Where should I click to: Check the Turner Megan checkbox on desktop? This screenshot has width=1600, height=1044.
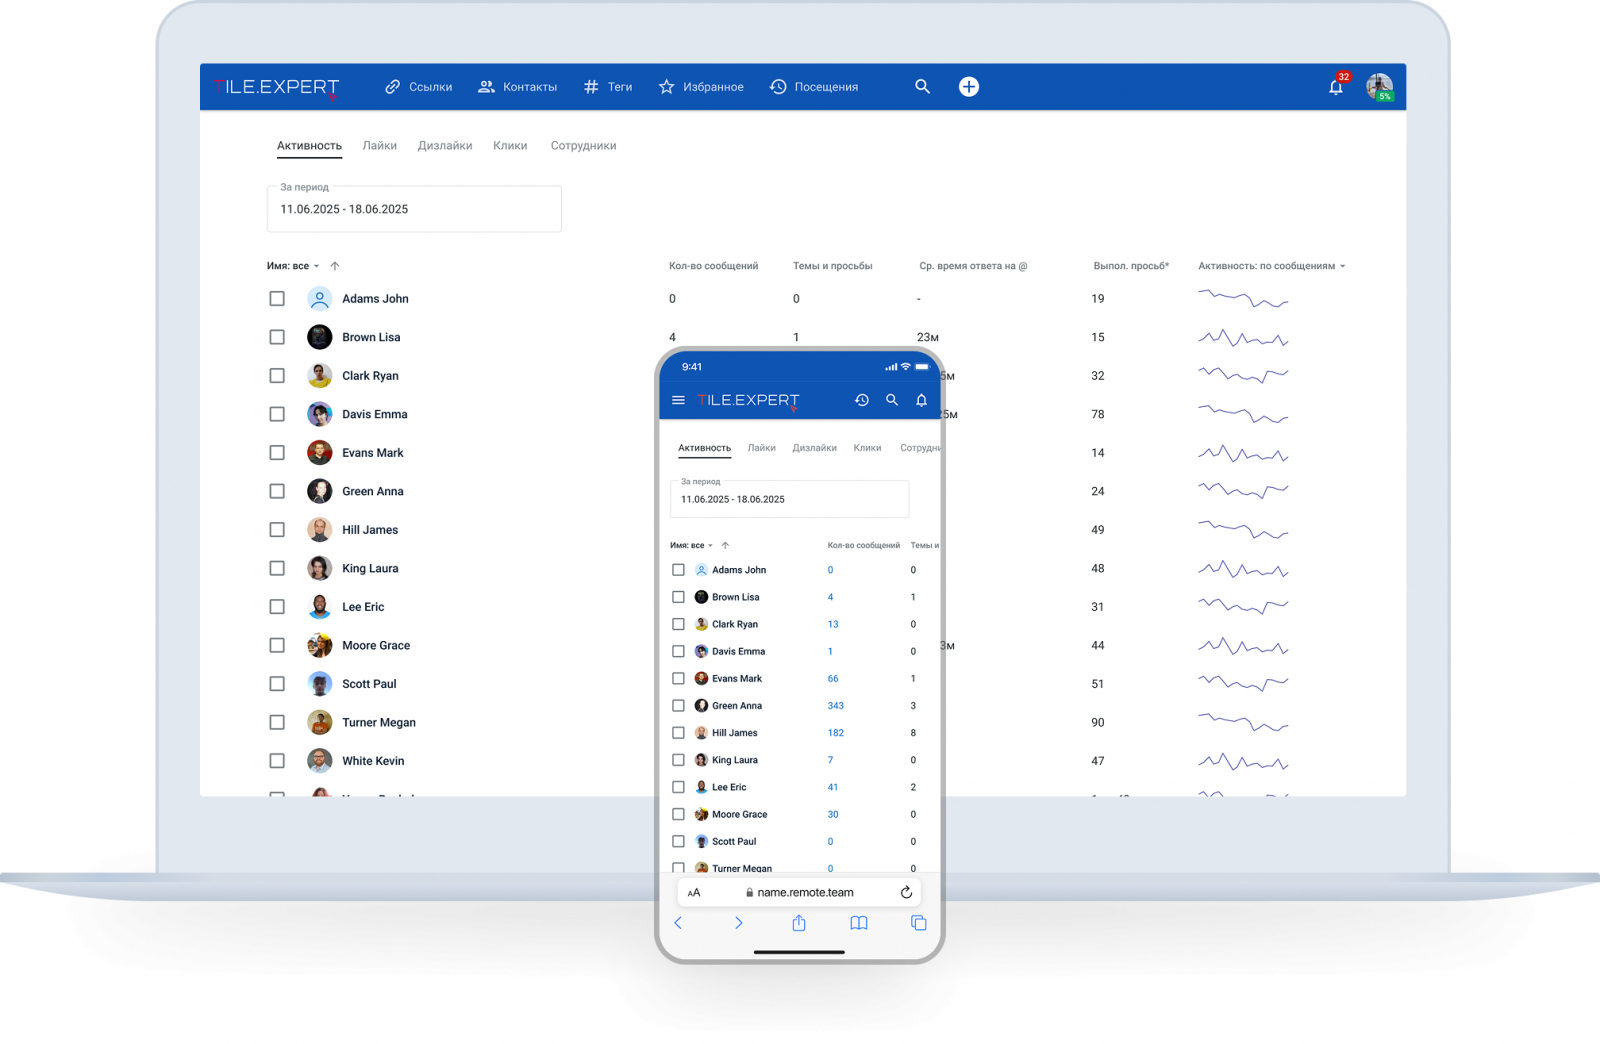(277, 722)
